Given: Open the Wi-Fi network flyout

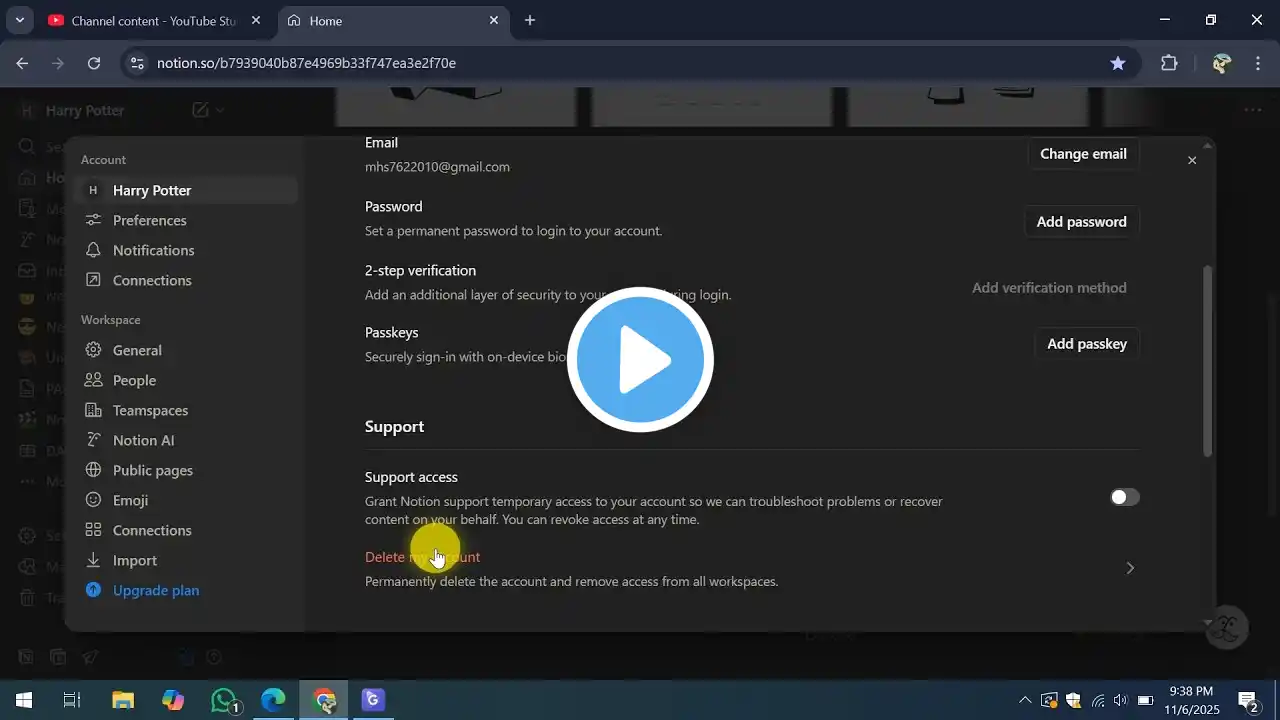Looking at the screenshot, I should point(1098,700).
